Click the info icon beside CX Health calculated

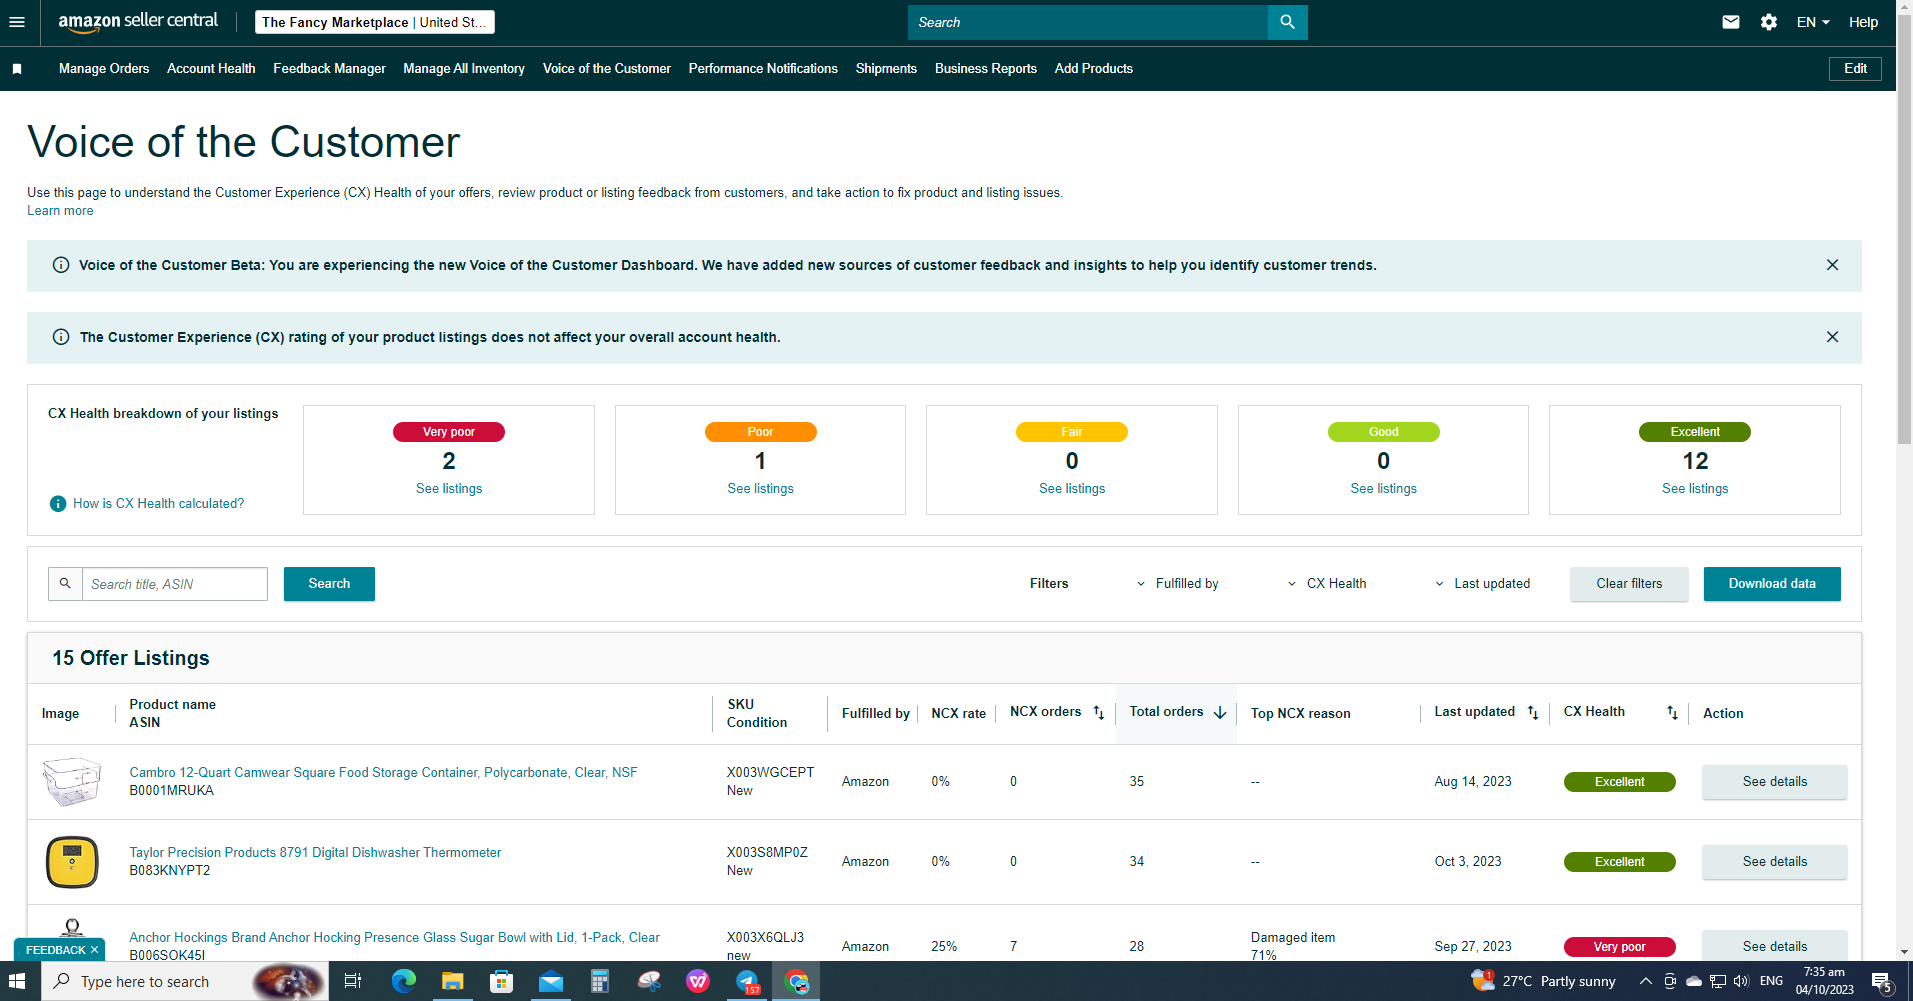(x=58, y=503)
